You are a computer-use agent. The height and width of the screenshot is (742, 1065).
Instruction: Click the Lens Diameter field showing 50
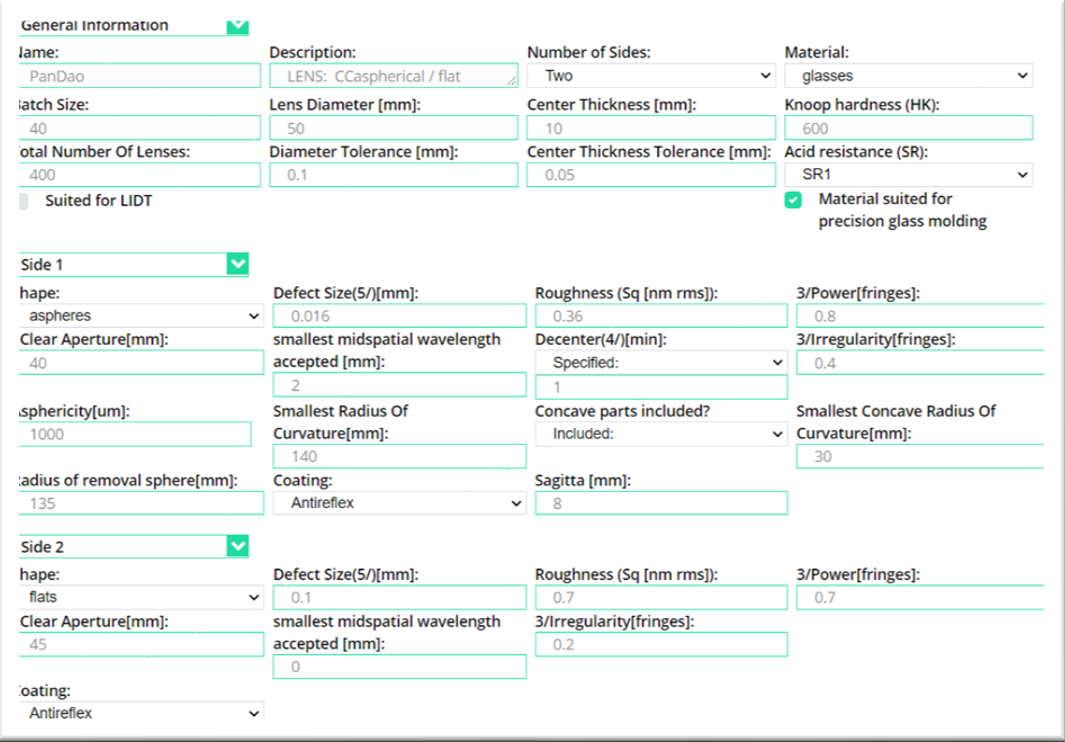tap(393, 128)
